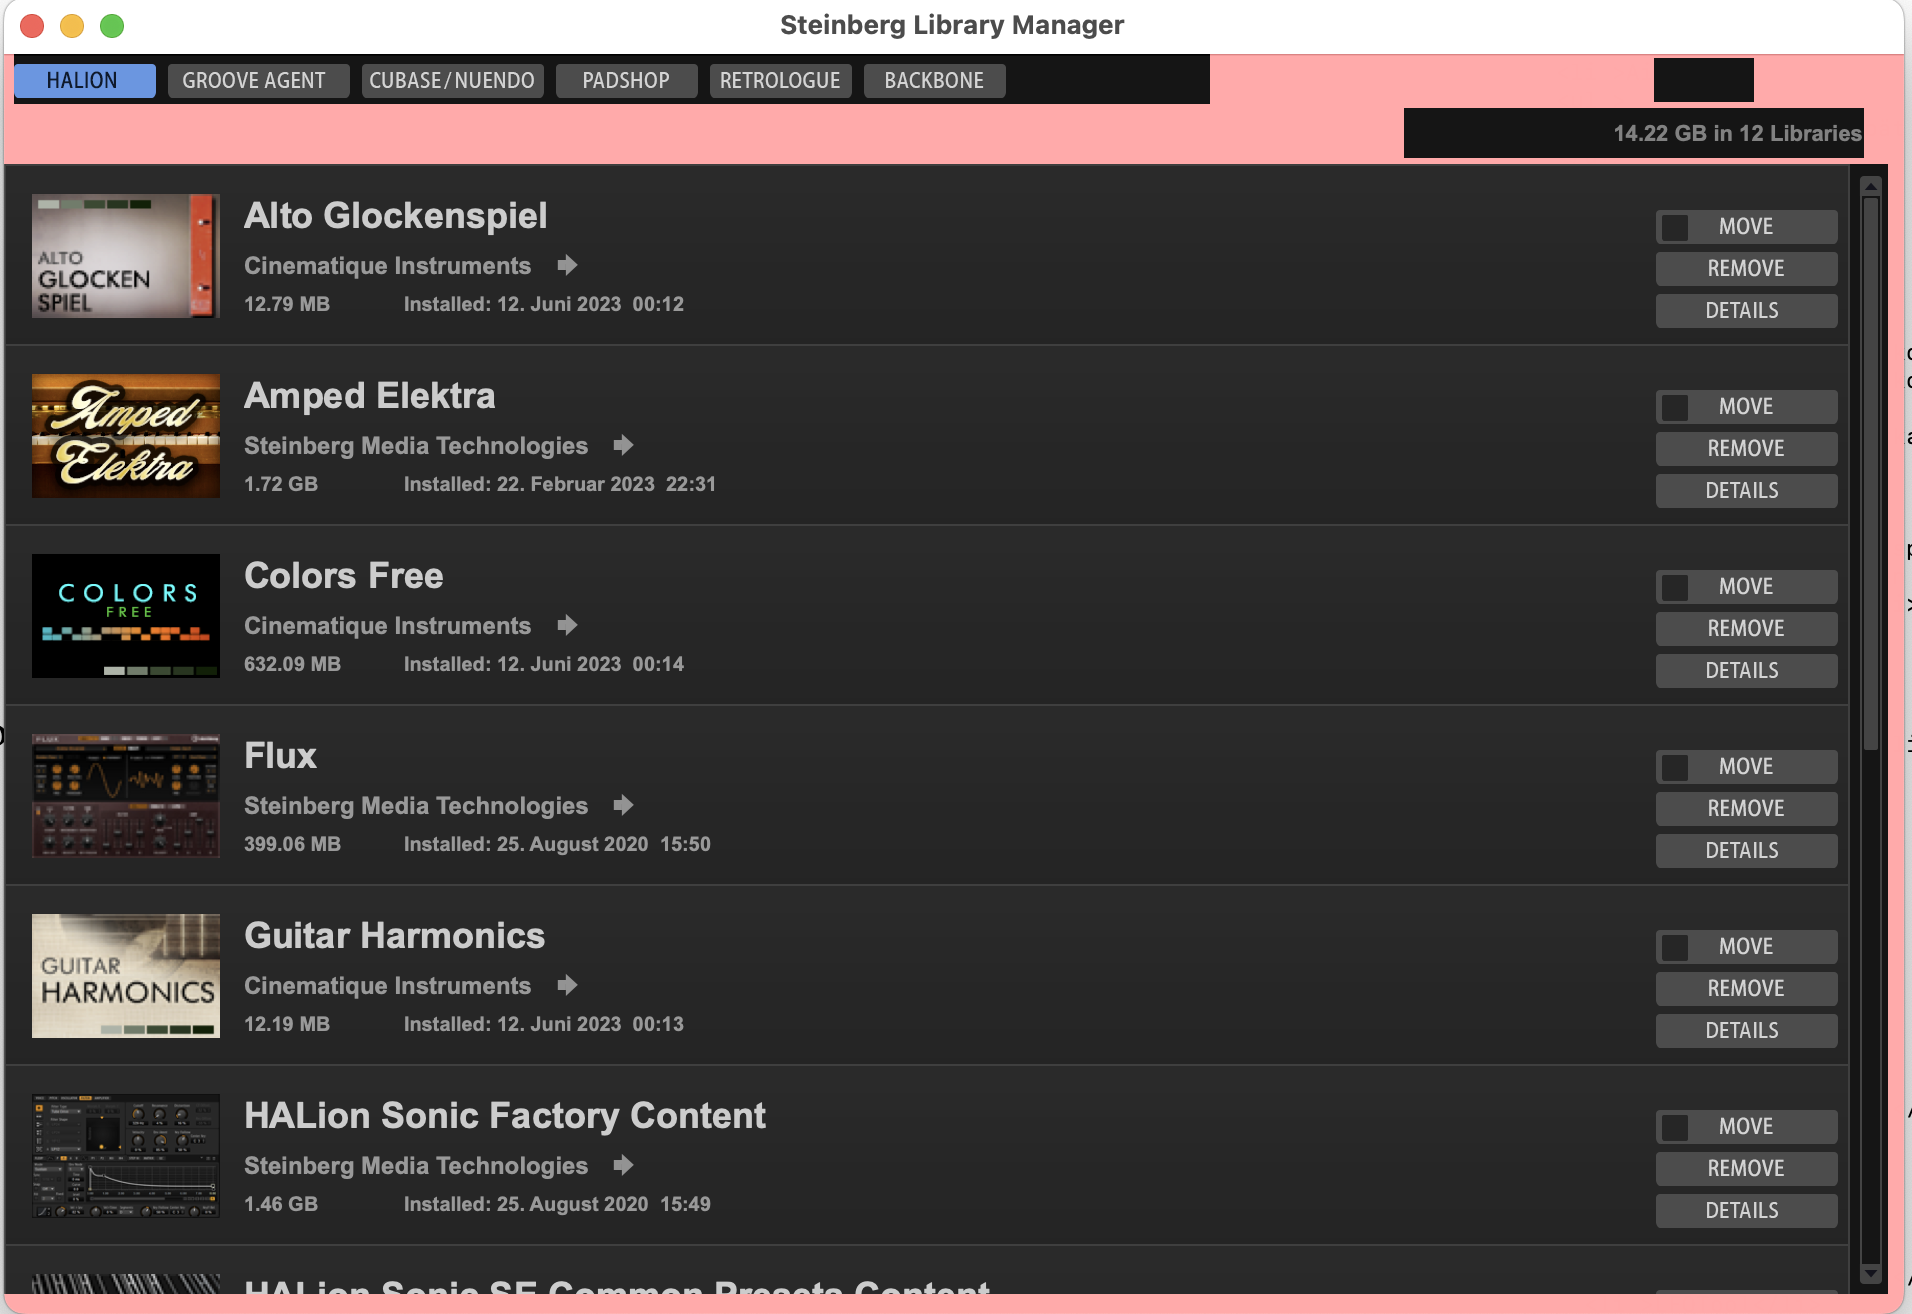Click arrow icon beside Amped Elektra manufacturer

[623, 445]
